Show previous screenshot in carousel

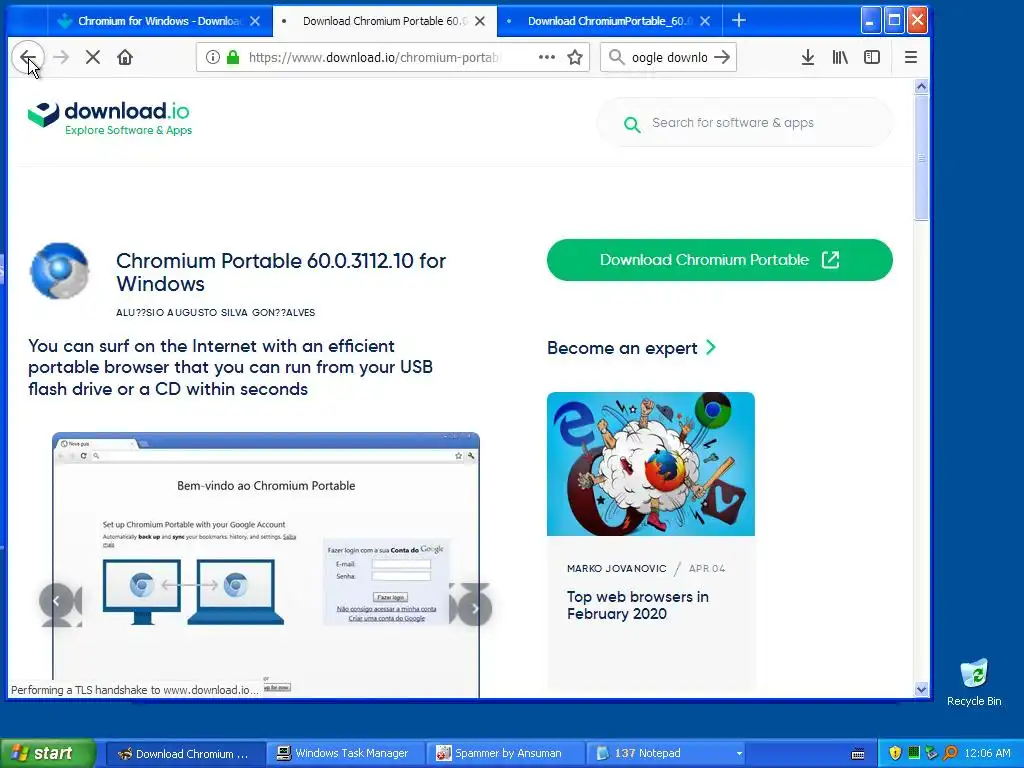tap(56, 601)
